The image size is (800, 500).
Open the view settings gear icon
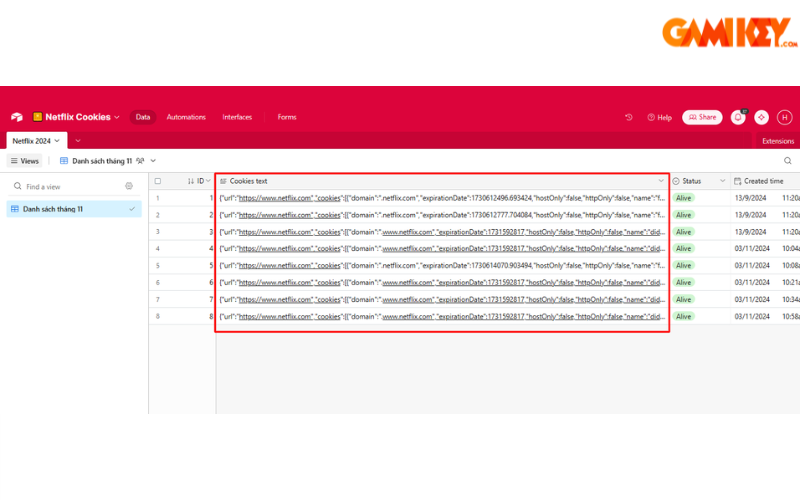[129, 186]
